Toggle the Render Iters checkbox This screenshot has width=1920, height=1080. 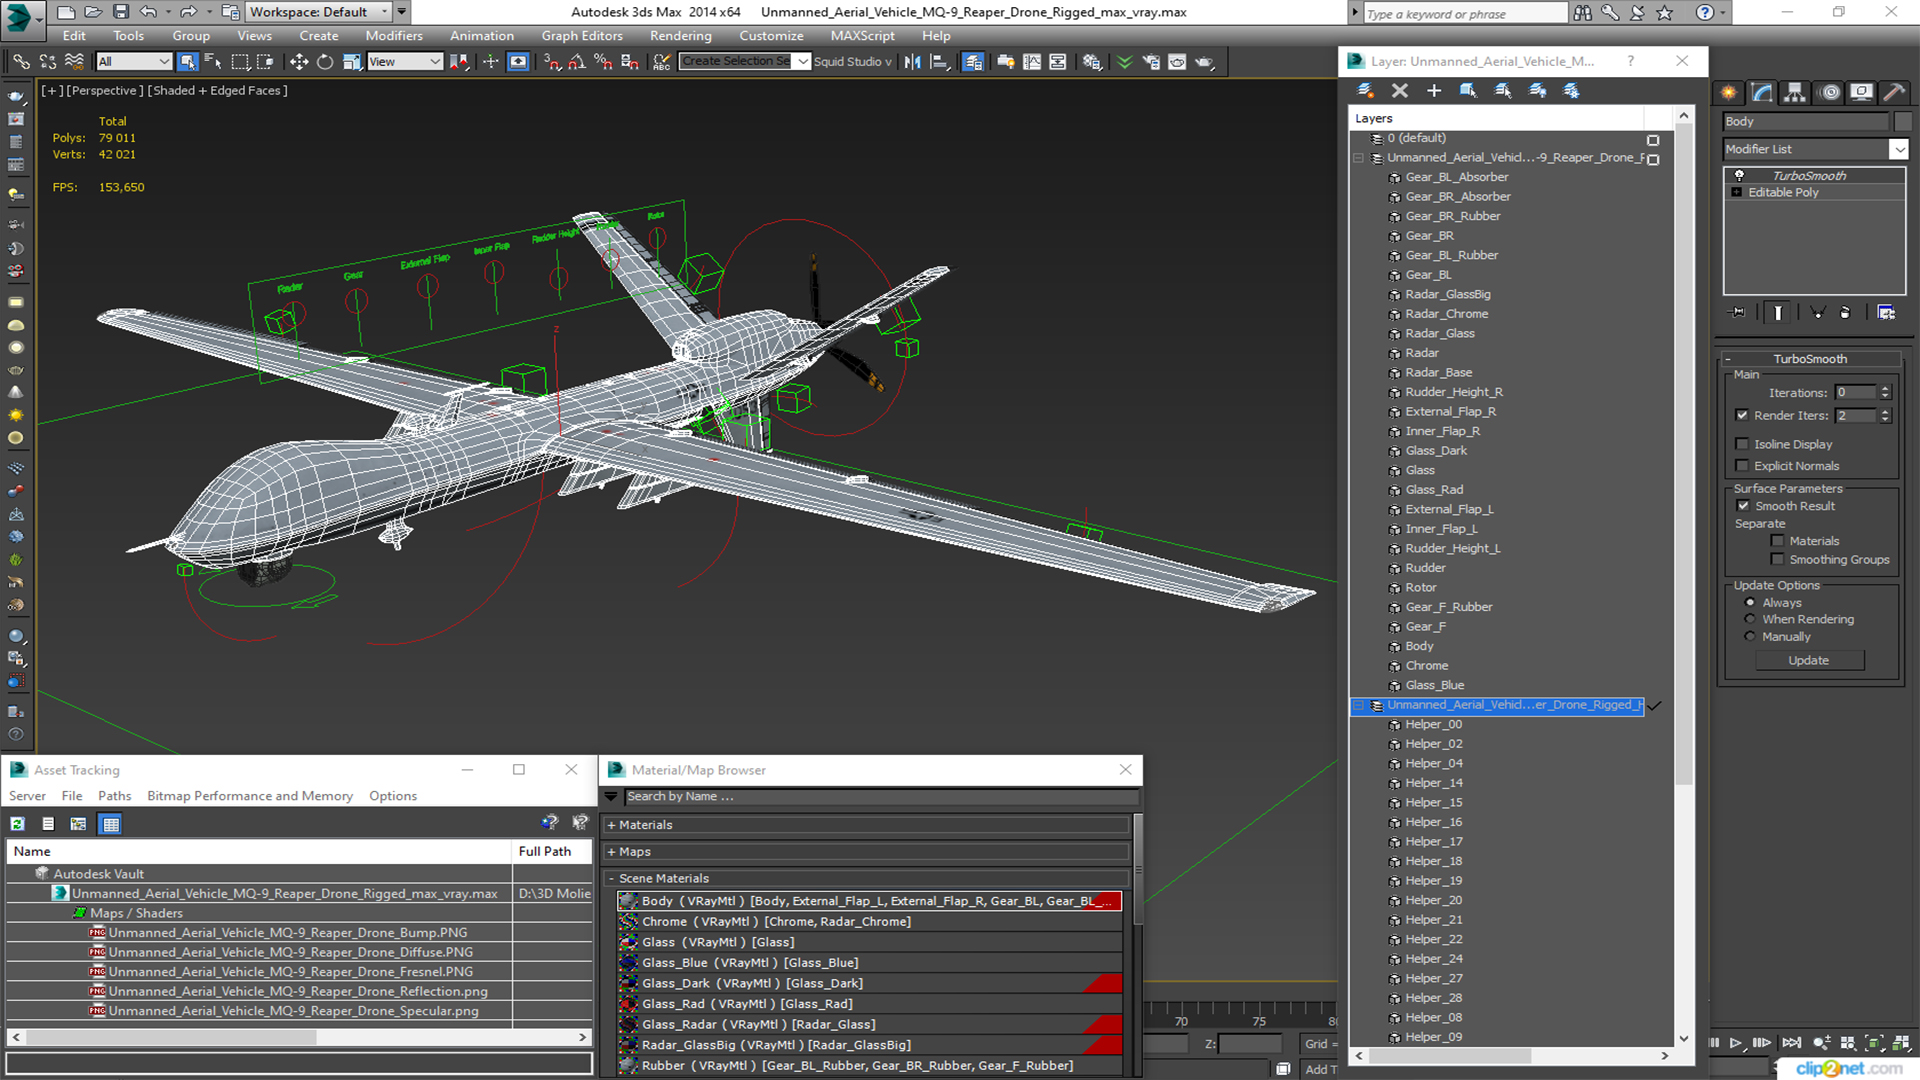tap(1742, 415)
